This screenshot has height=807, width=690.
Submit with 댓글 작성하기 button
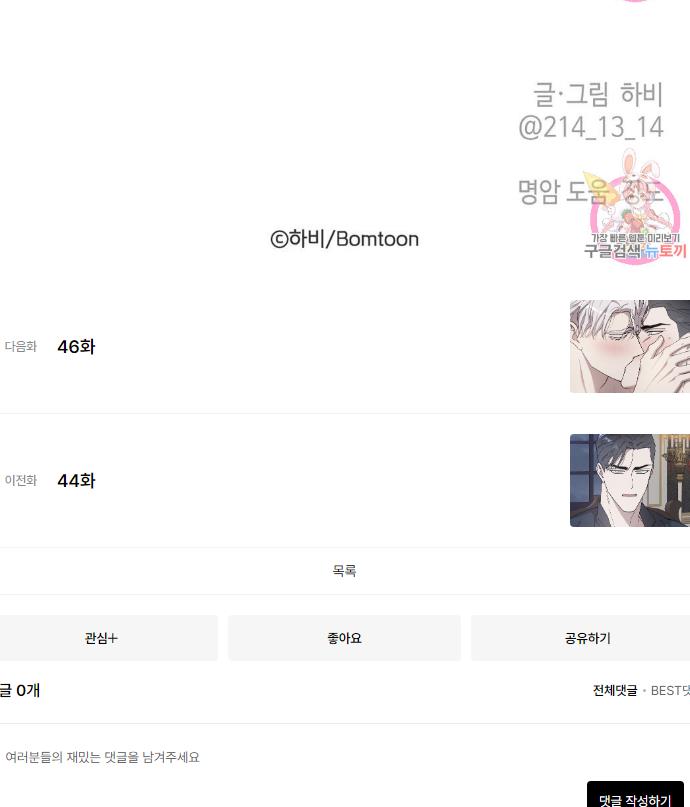point(635,795)
